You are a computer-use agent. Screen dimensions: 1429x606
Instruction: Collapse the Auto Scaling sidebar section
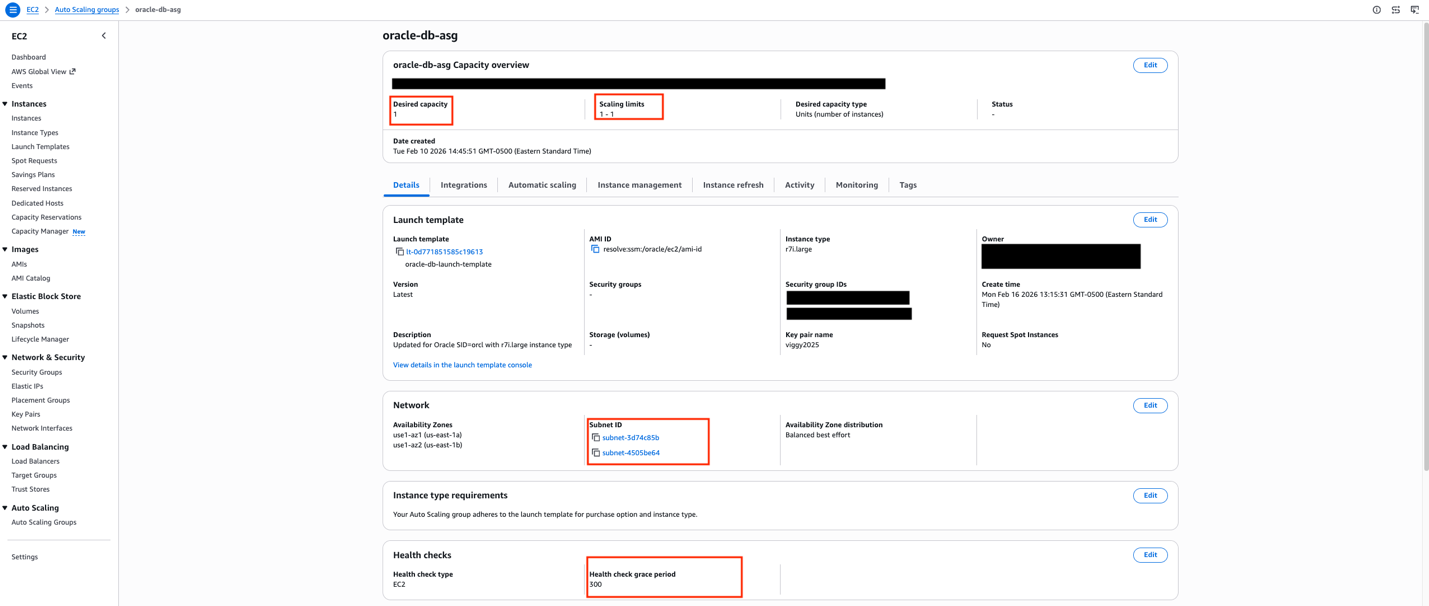pyautogui.click(x=5, y=508)
